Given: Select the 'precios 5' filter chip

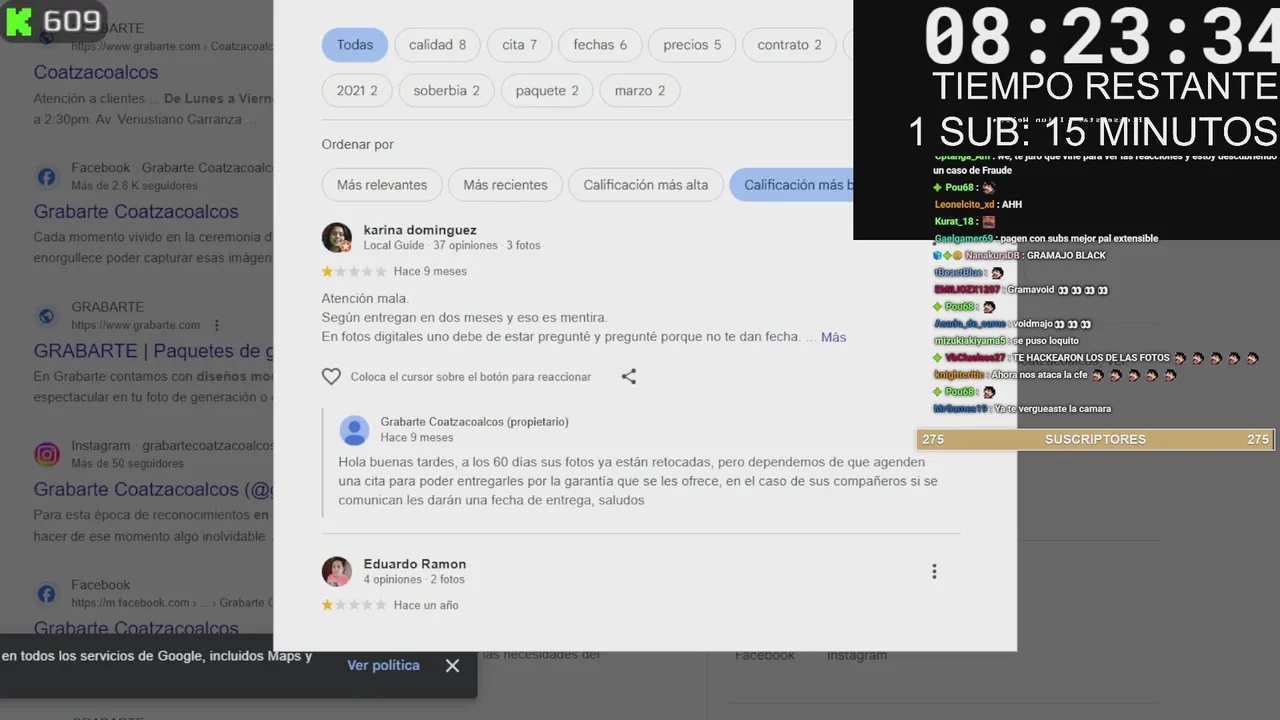Looking at the screenshot, I should [x=692, y=45].
